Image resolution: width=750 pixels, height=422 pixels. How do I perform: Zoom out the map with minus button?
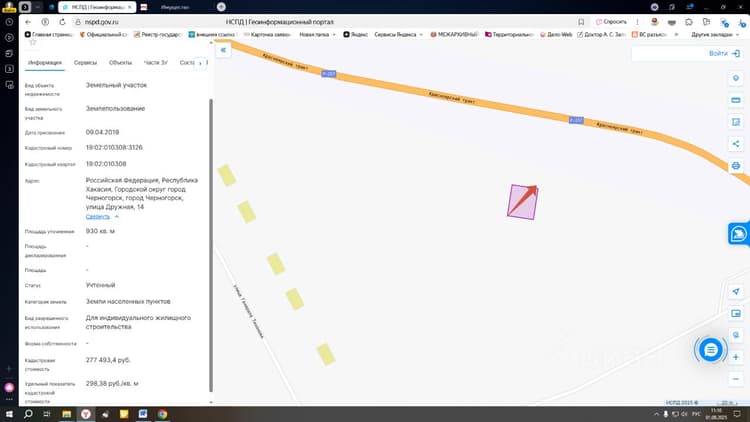[736, 379]
